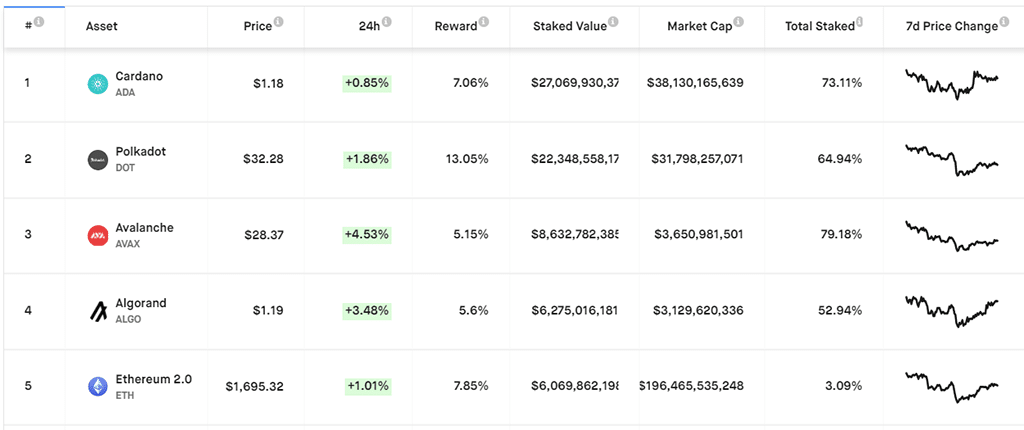This screenshot has width=1024, height=430.
Task: Sort by Total Staked column header
Action: point(820,26)
